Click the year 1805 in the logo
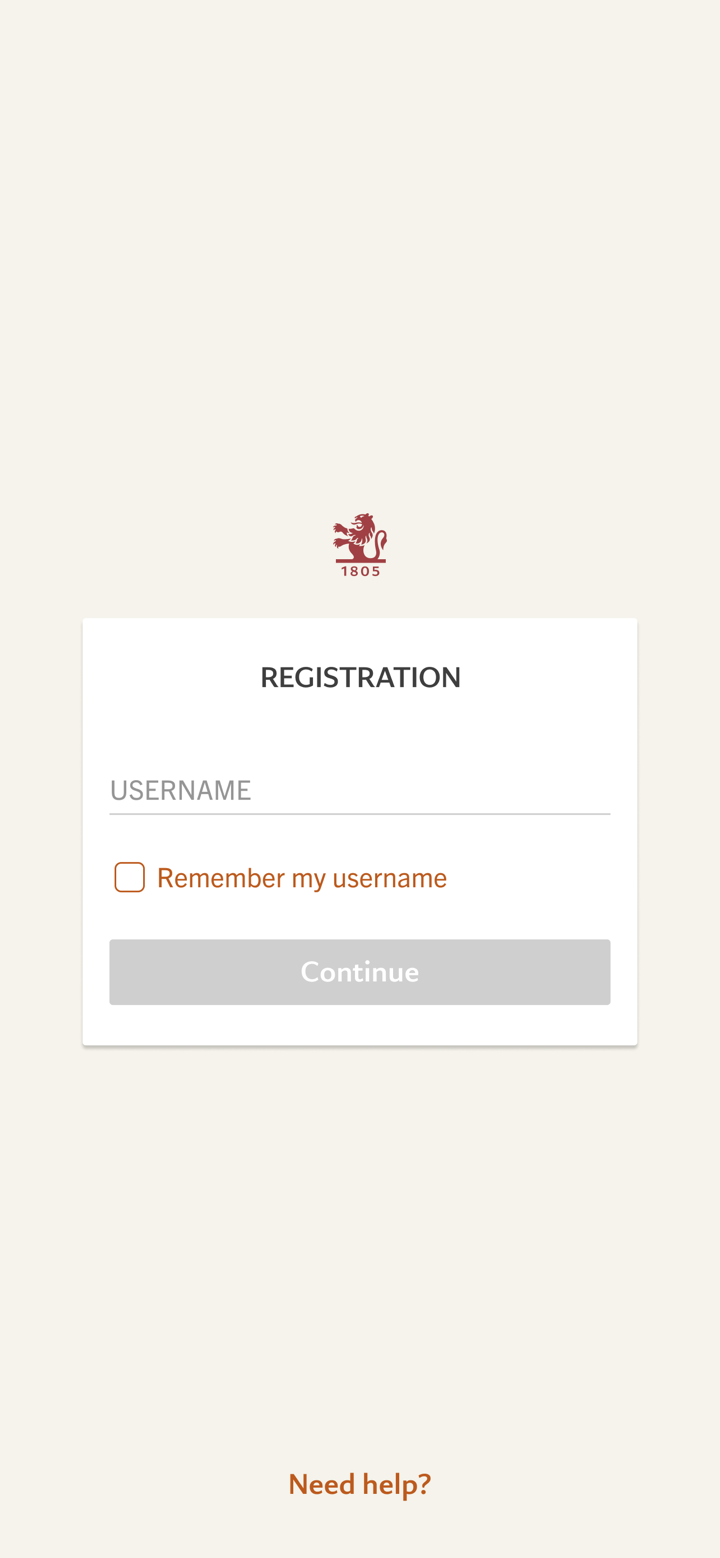The height and width of the screenshot is (1558, 720). (x=360, y=571)
